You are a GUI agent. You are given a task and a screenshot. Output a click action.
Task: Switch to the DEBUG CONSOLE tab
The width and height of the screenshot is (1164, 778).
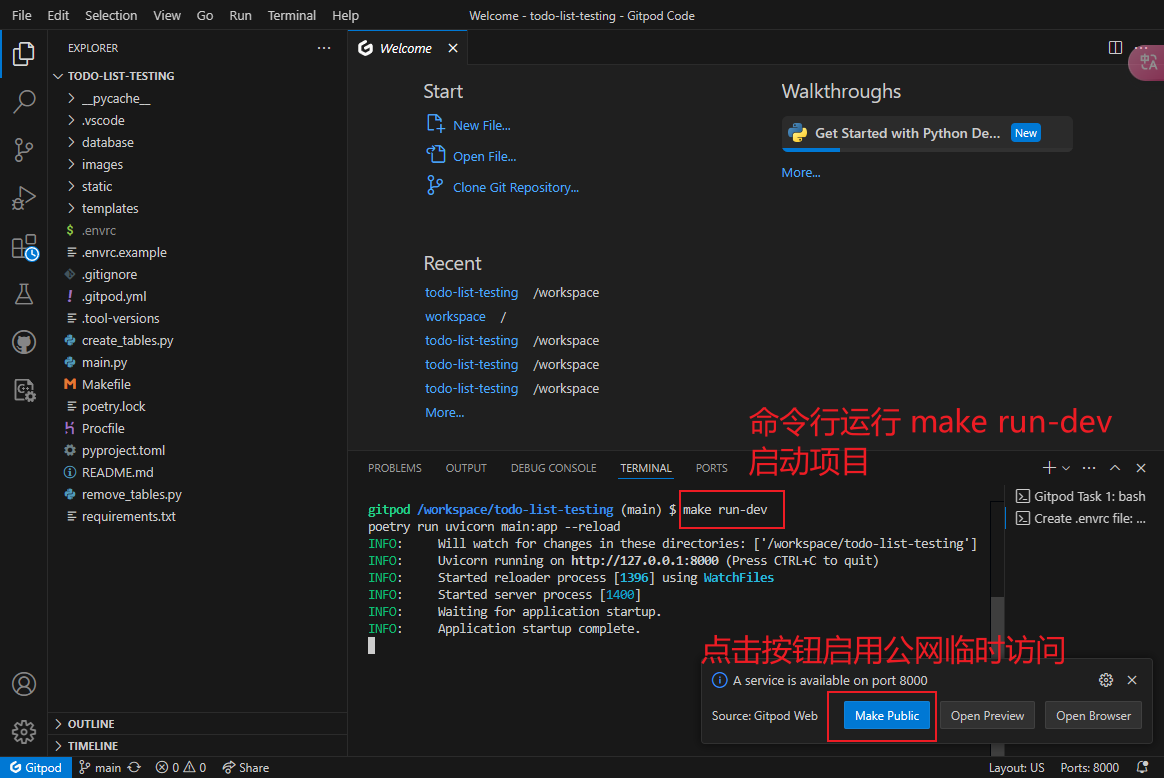coord(554,468)
